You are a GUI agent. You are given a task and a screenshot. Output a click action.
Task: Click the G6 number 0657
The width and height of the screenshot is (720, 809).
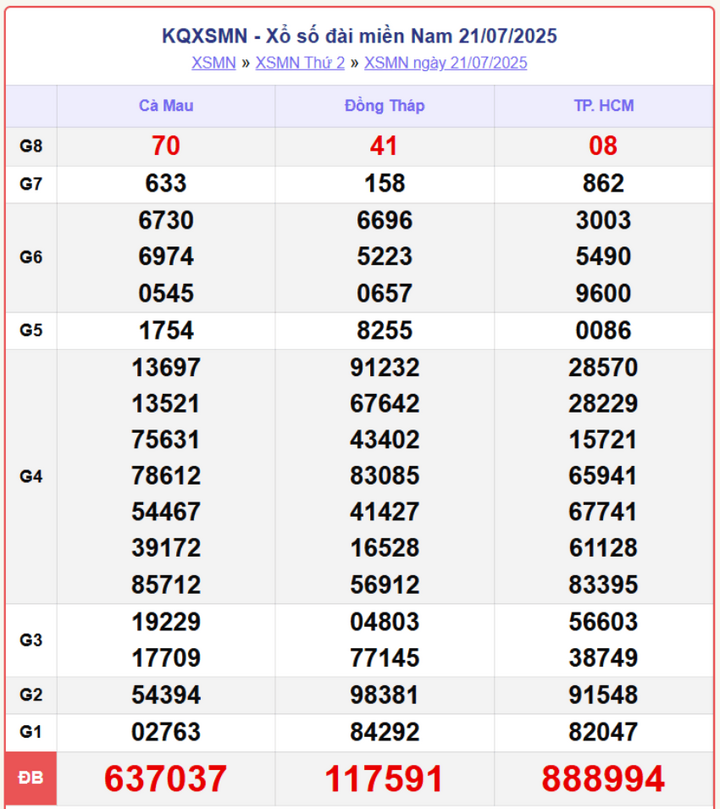pyautogui.click(x=385, y=294)
